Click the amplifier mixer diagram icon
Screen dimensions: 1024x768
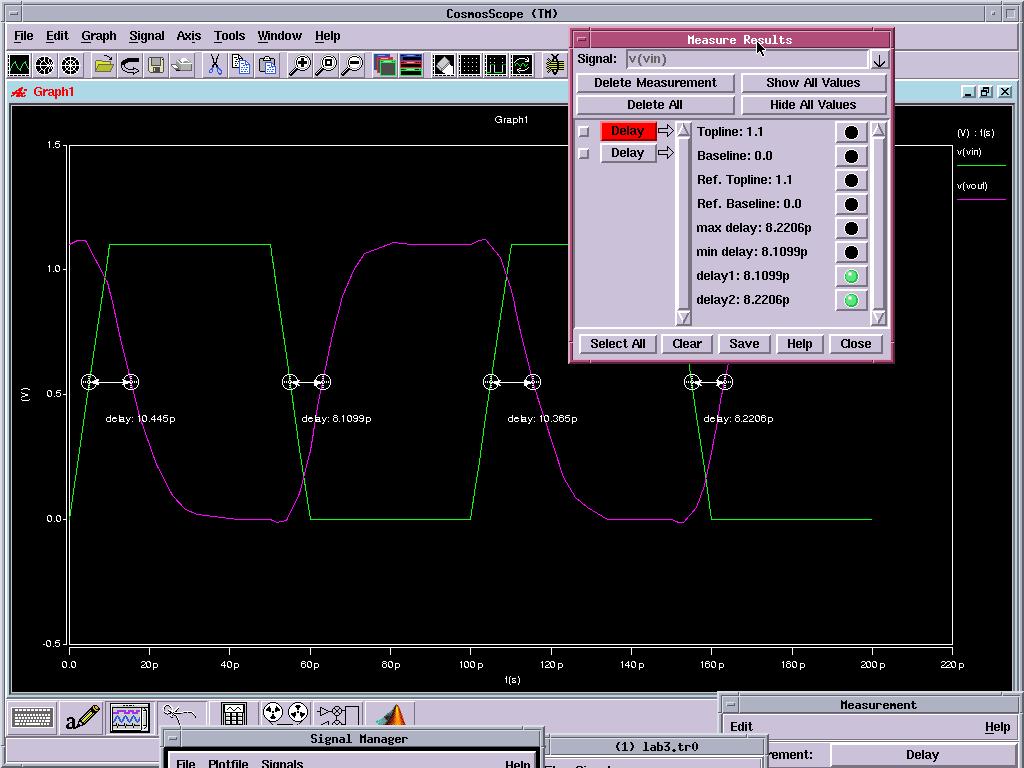(338, 714)
